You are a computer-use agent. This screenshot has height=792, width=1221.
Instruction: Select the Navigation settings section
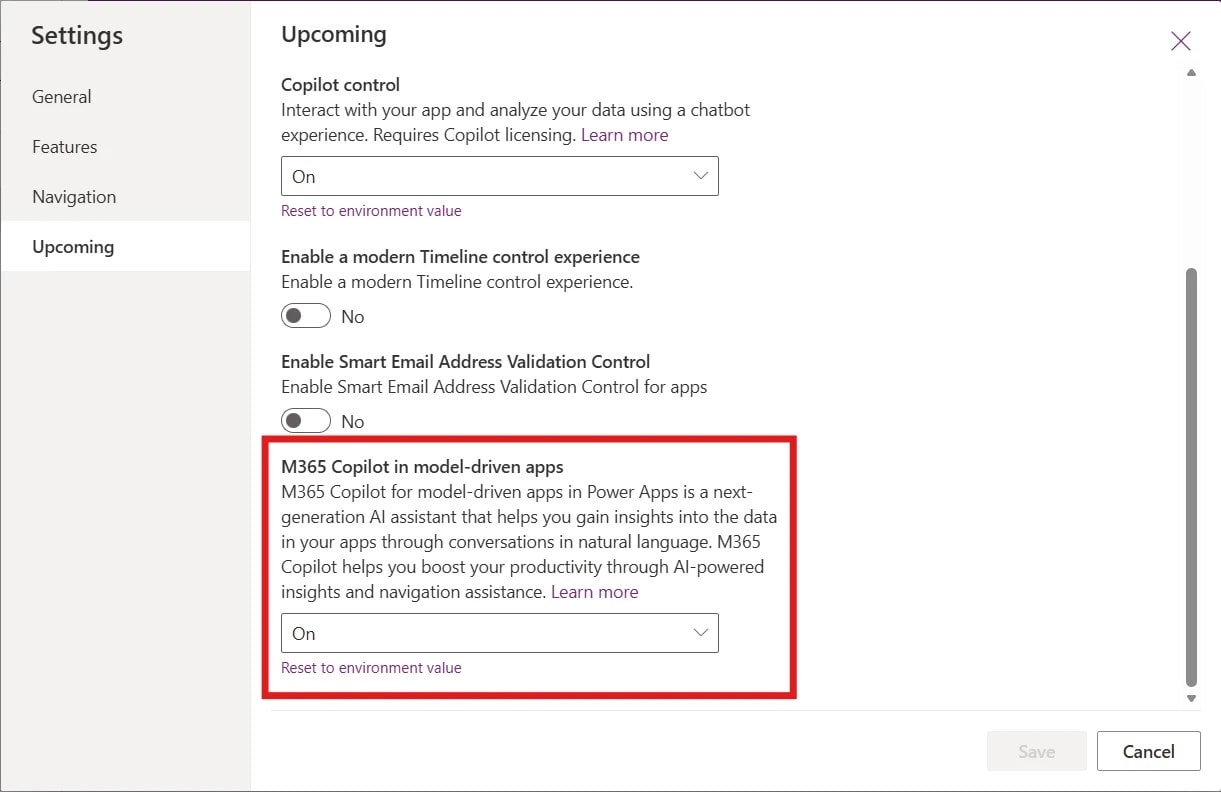(x=74, y=196)
